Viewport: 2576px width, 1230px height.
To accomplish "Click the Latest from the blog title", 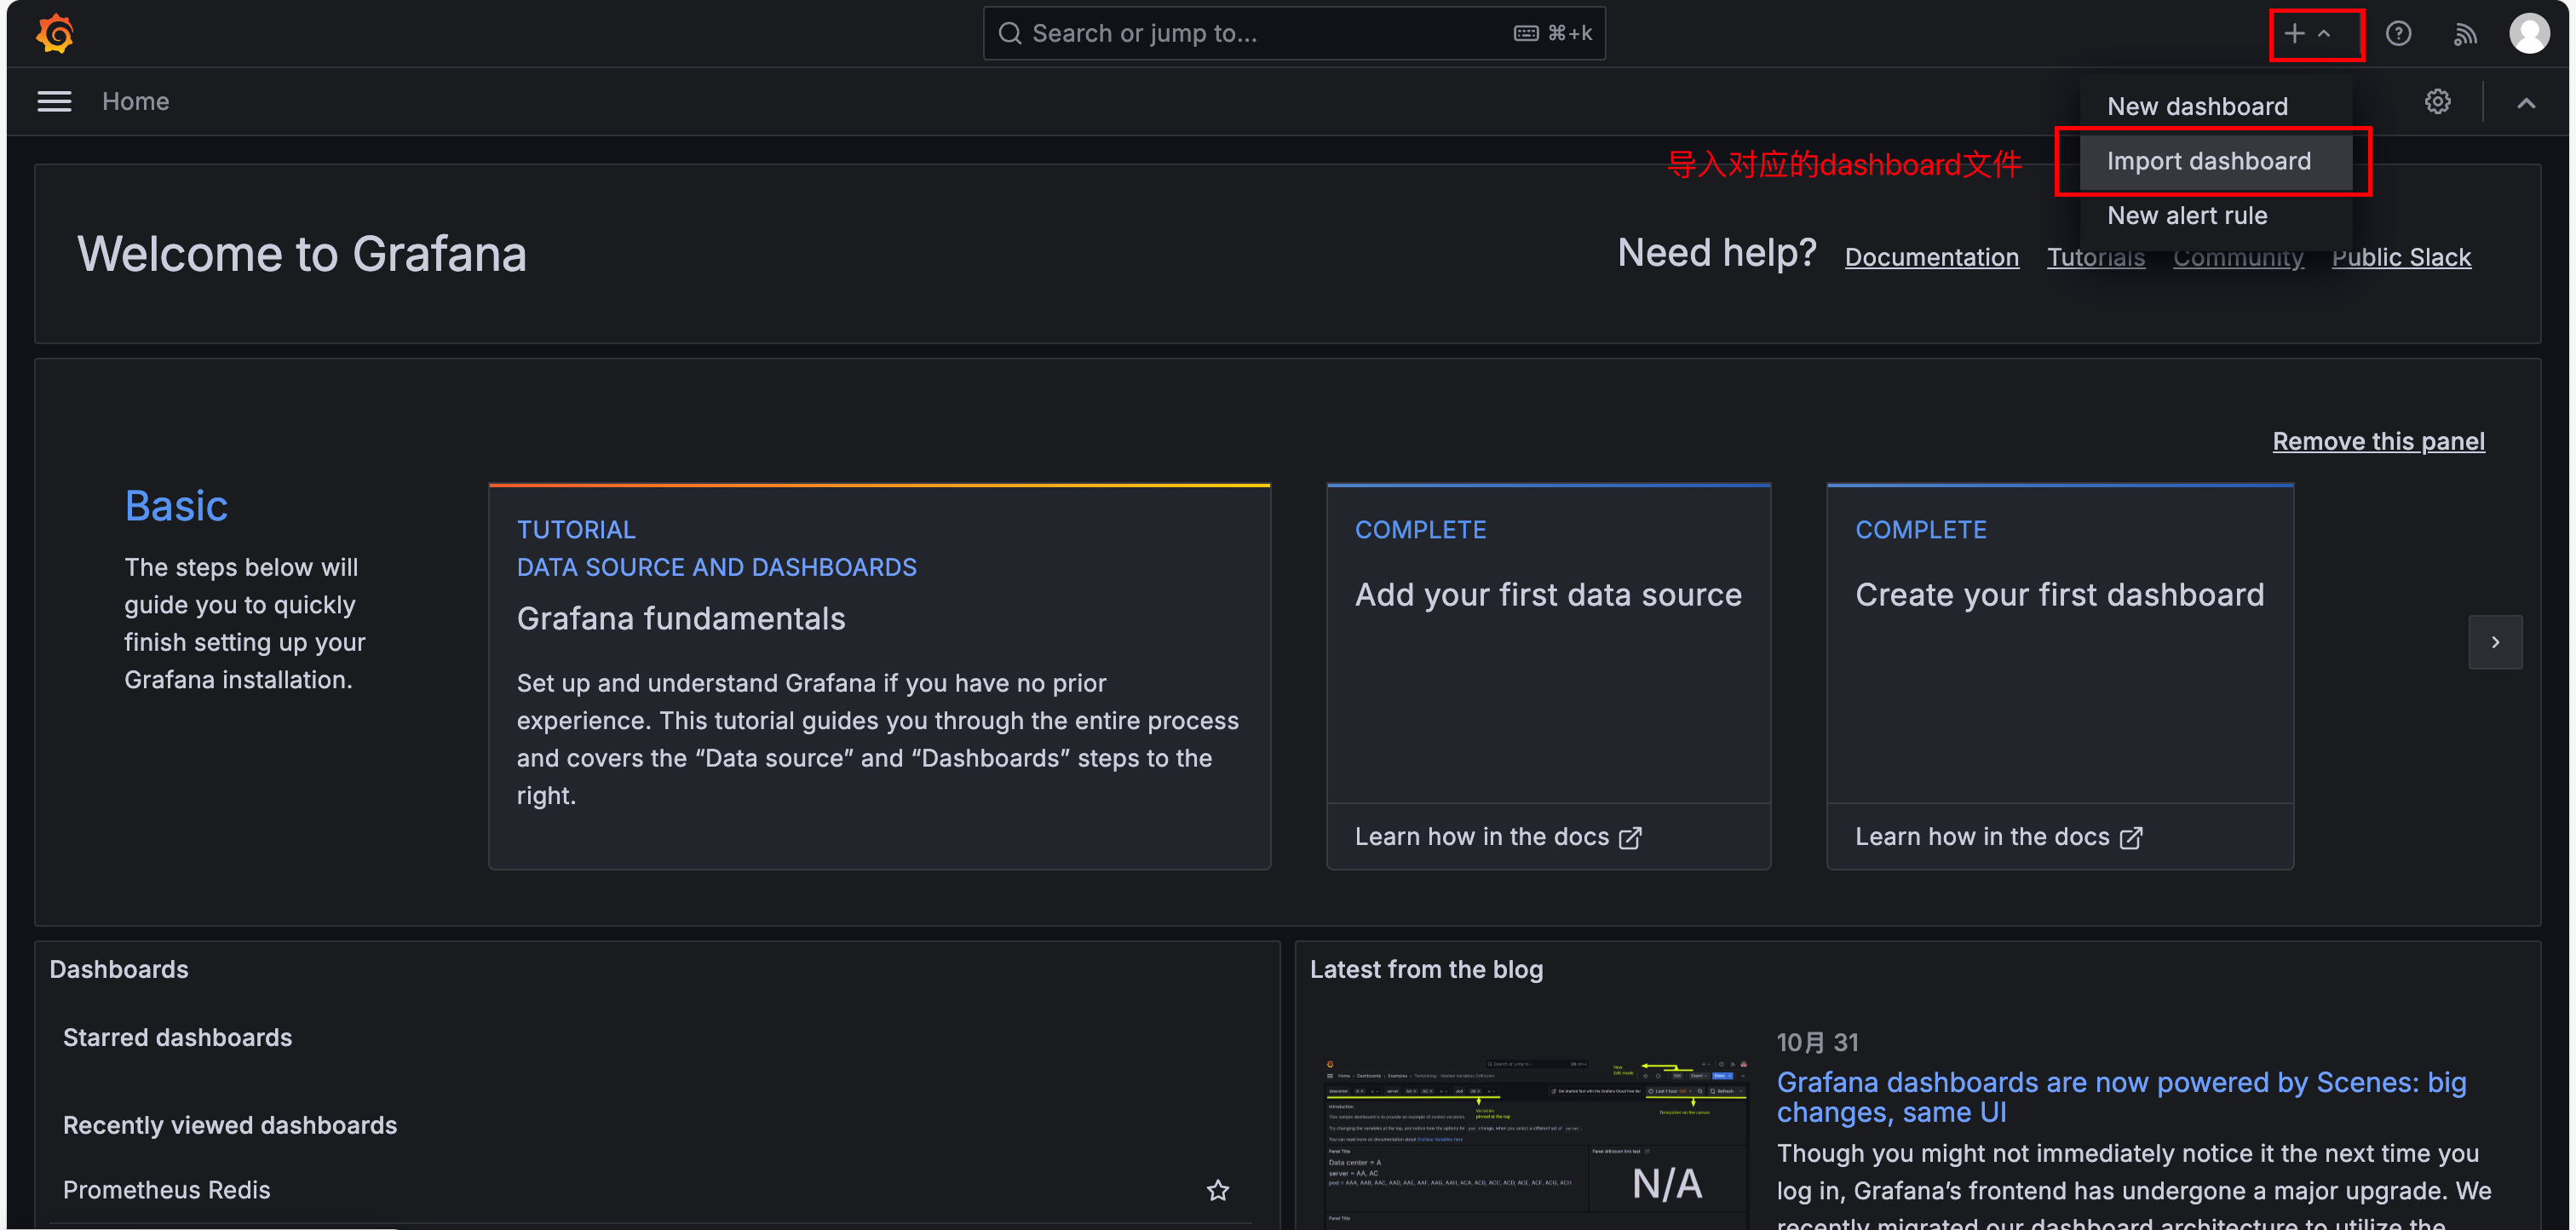I will (x=1426, y=969).
